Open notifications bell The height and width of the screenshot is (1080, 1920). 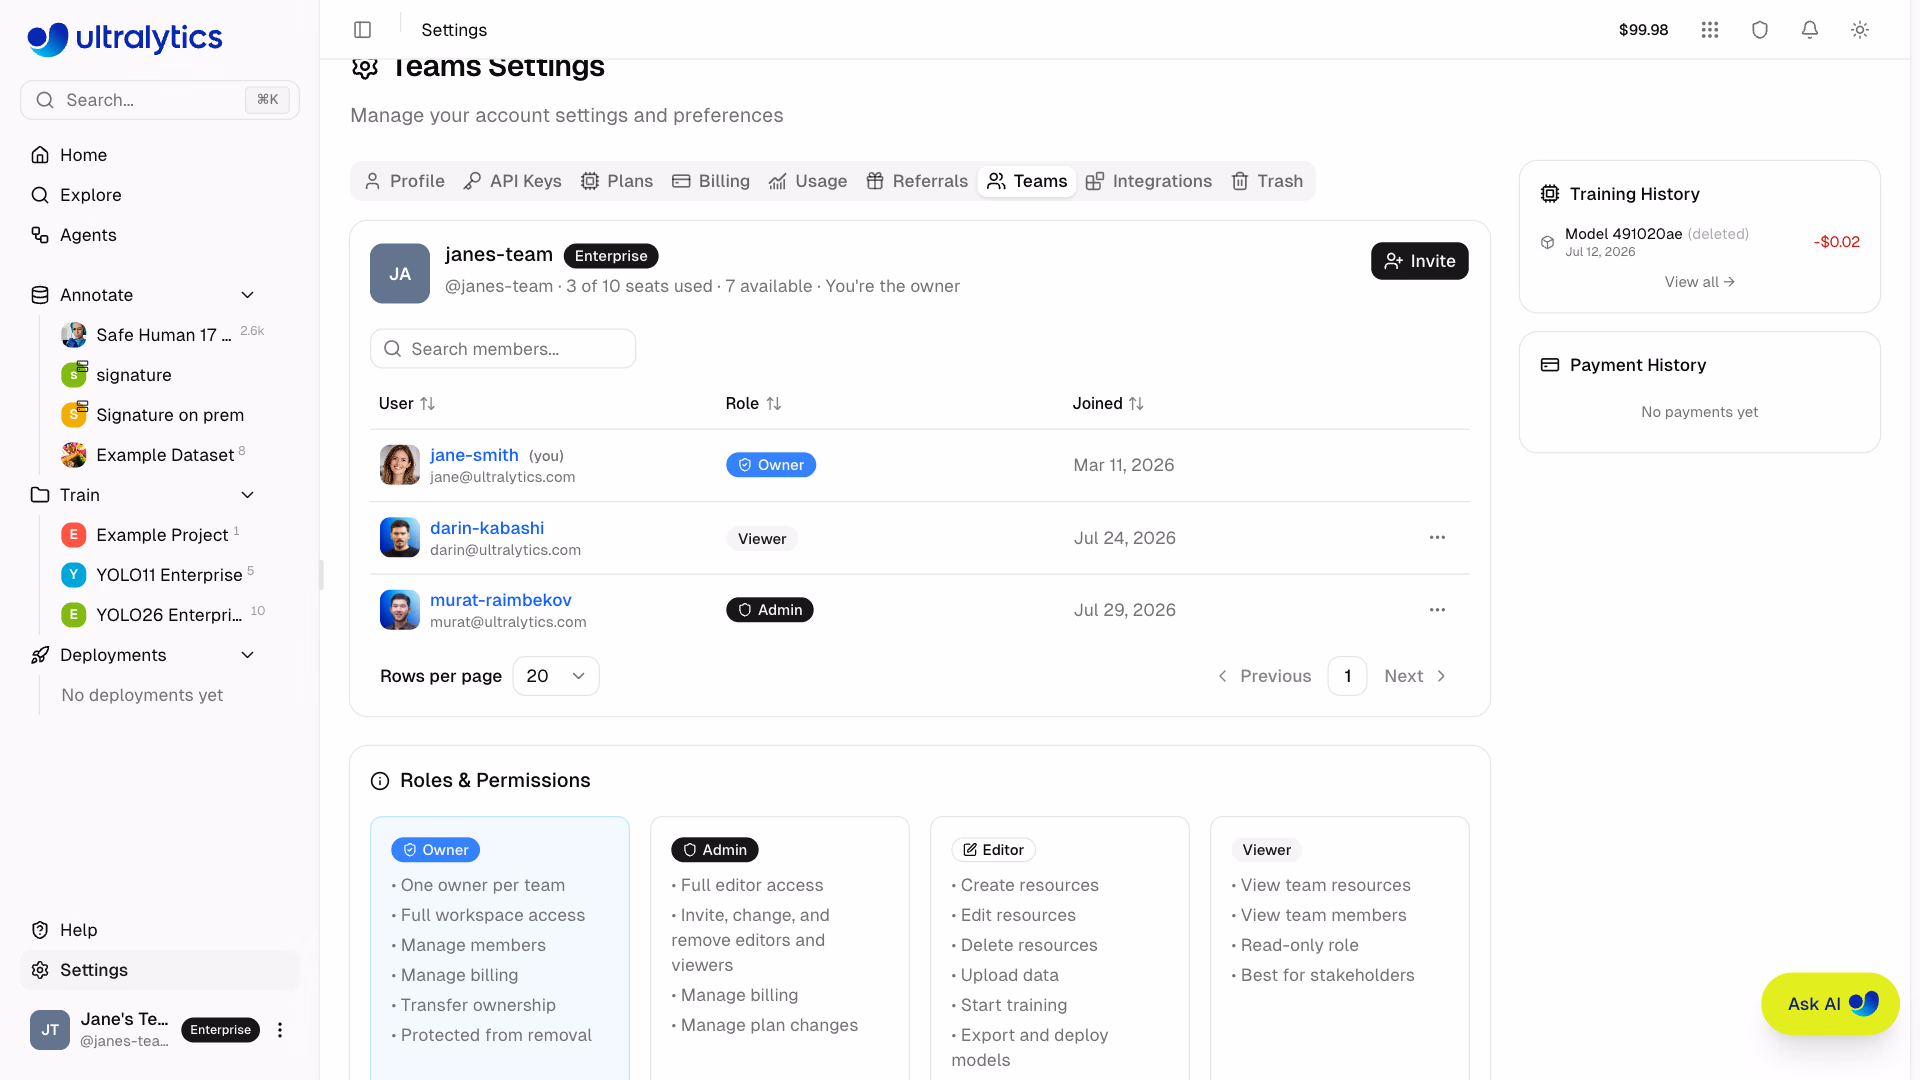[1810, 30]
